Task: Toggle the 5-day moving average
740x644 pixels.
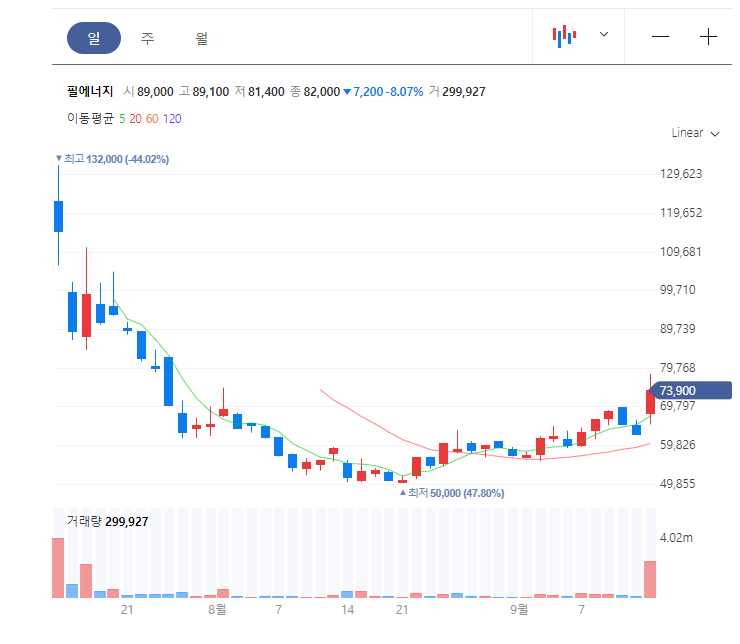Action: (122, 118)
